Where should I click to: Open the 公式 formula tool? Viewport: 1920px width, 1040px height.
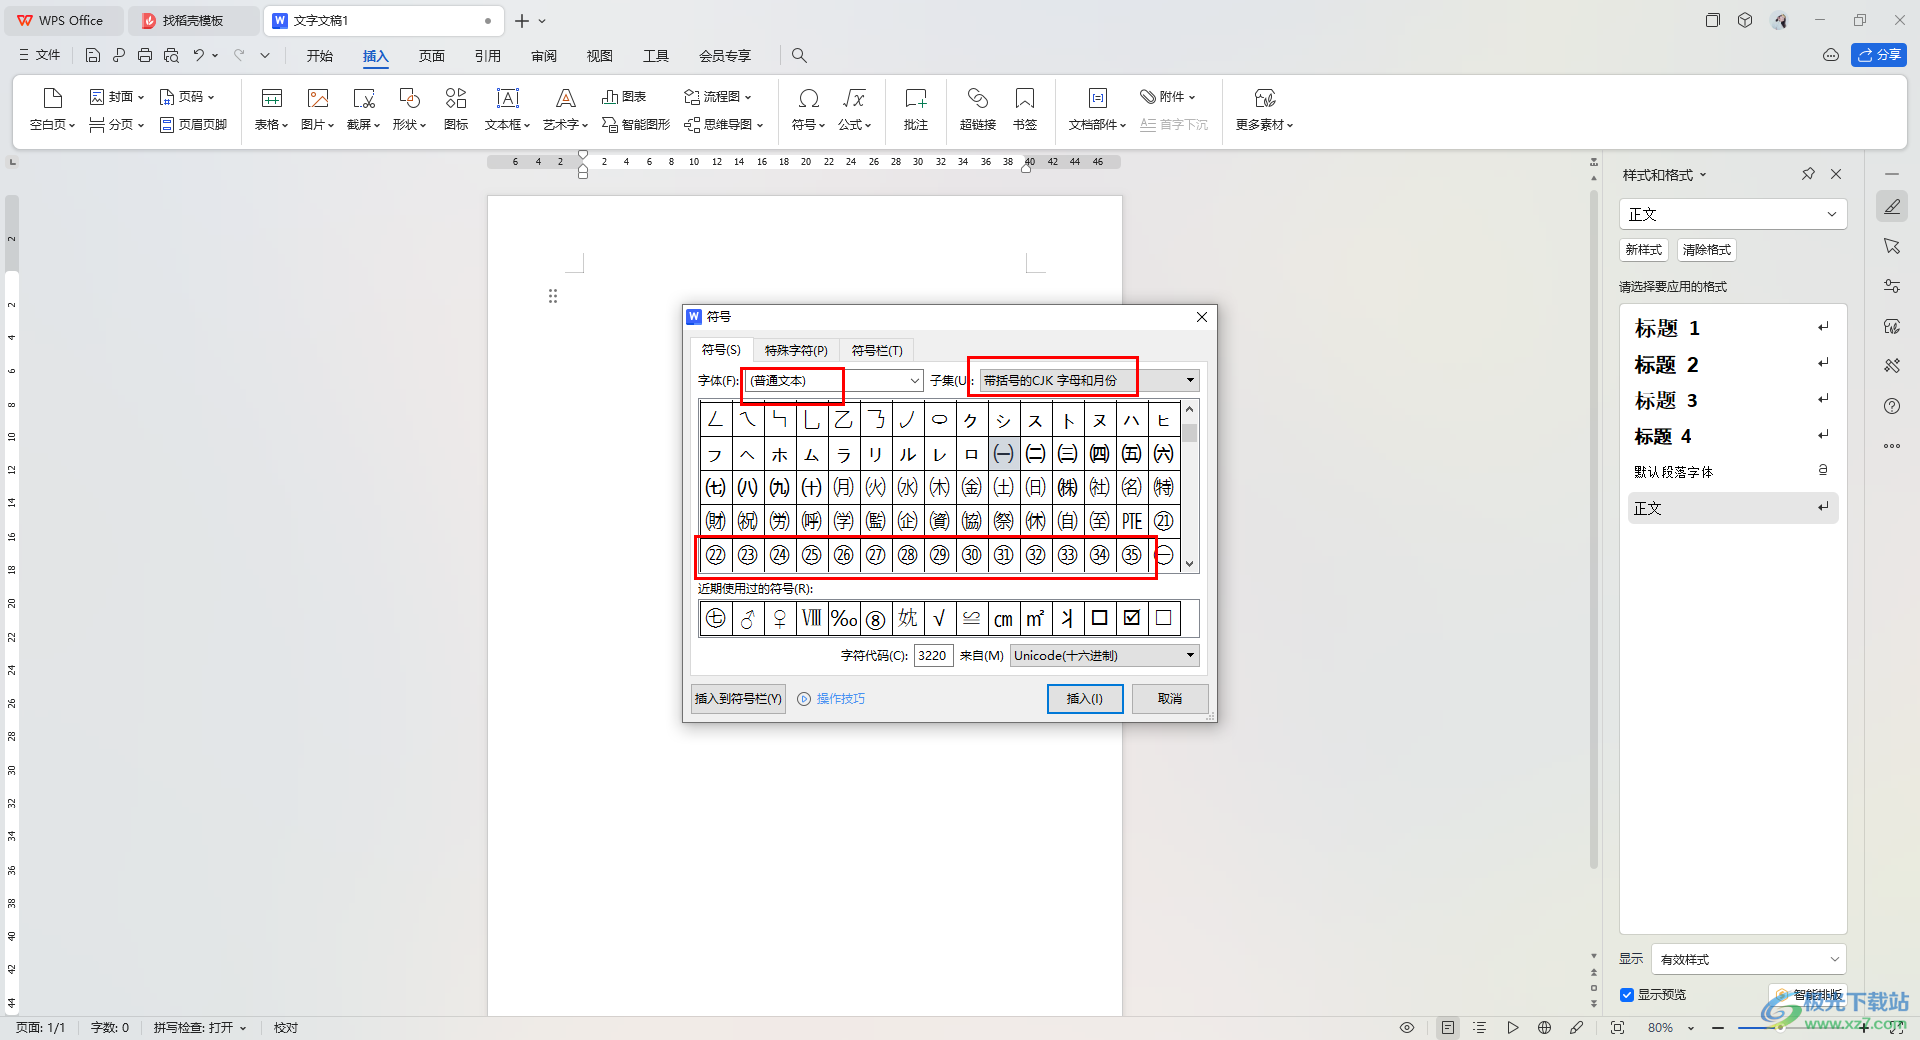pos(855,109)
